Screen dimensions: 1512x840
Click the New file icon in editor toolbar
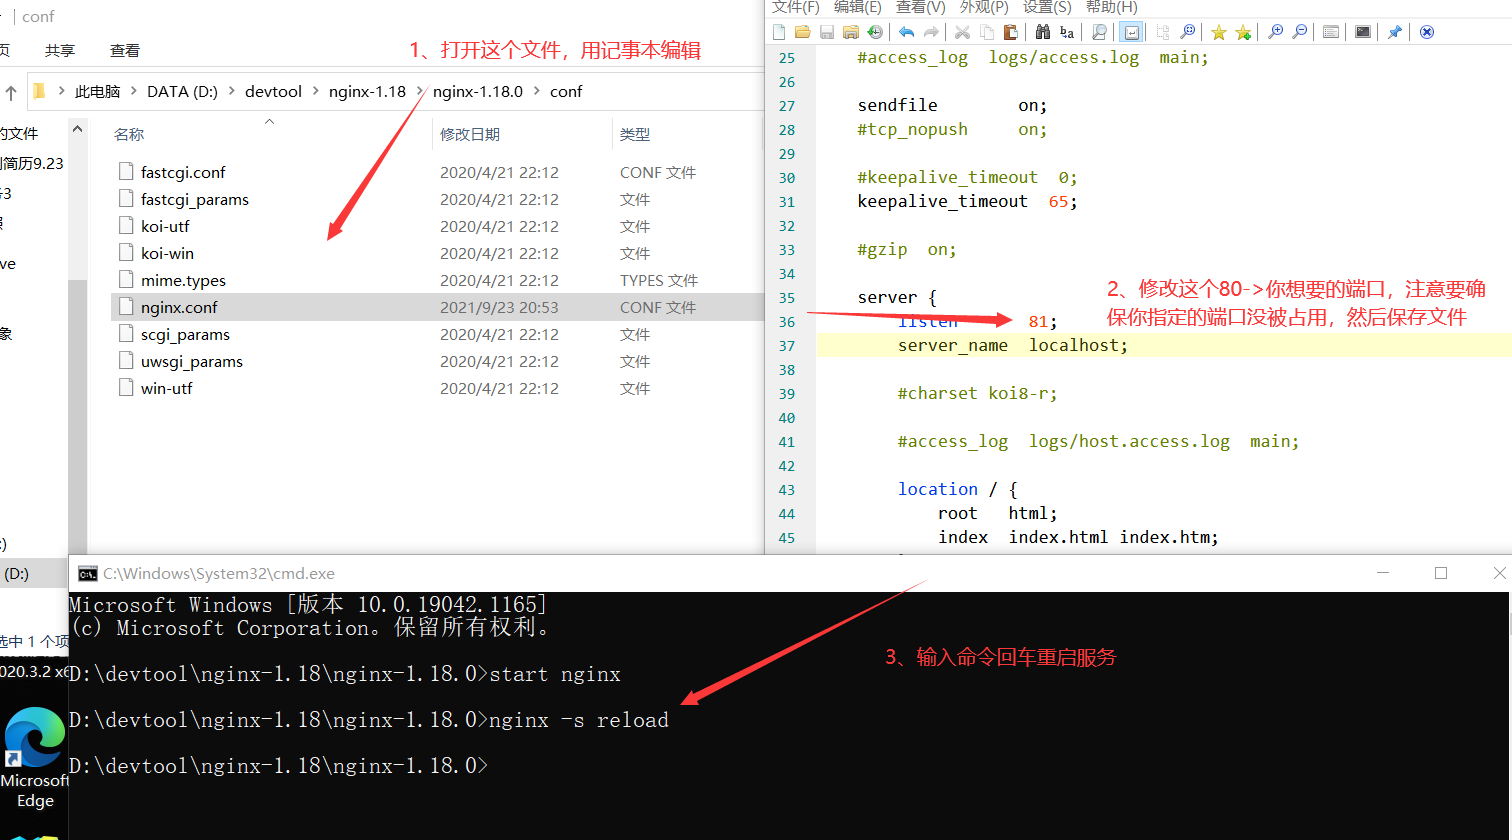779,32
